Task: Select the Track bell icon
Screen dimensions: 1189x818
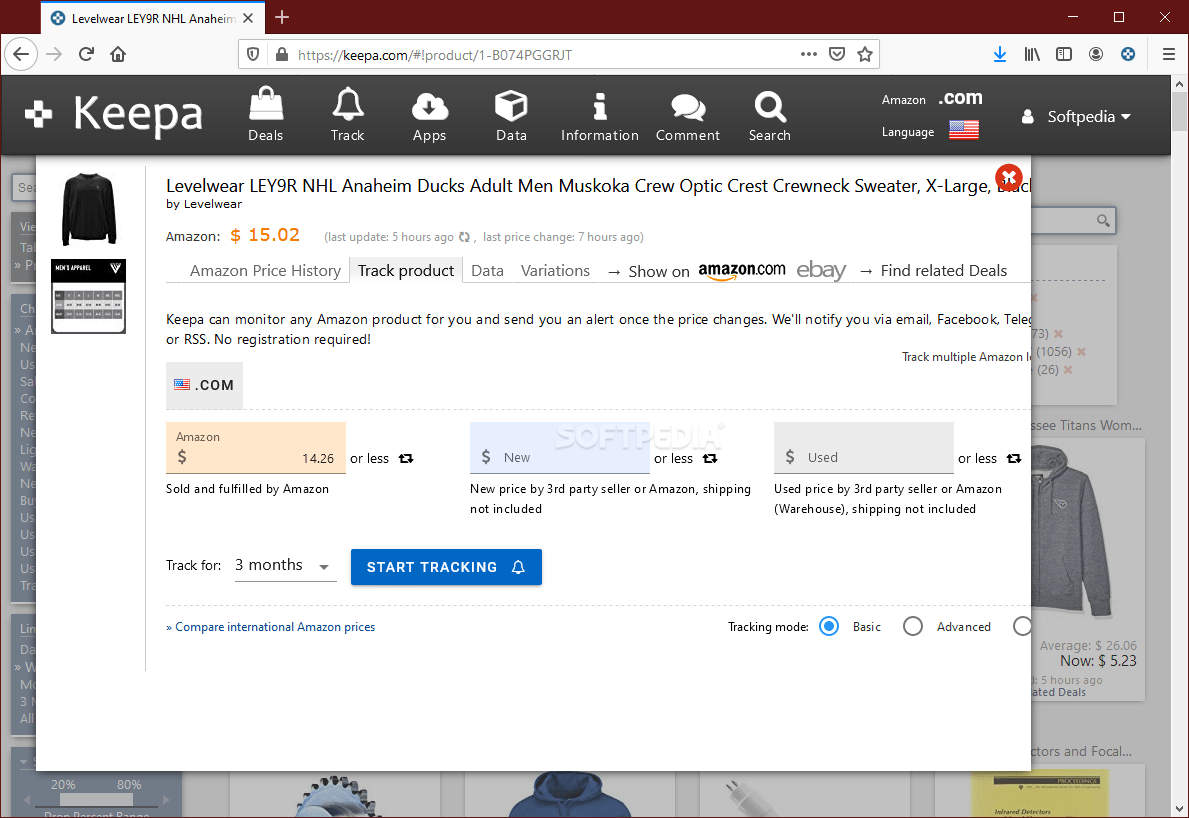Action: 347,114
